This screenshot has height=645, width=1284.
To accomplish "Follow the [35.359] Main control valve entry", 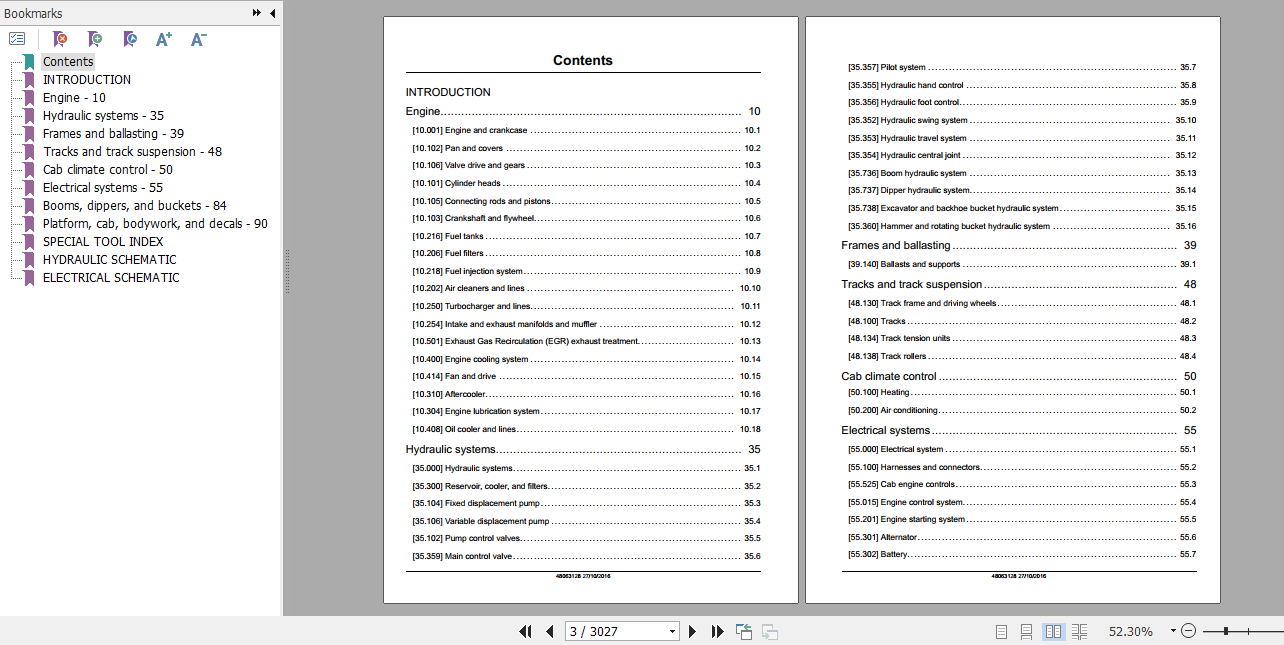I will point(586,556).
